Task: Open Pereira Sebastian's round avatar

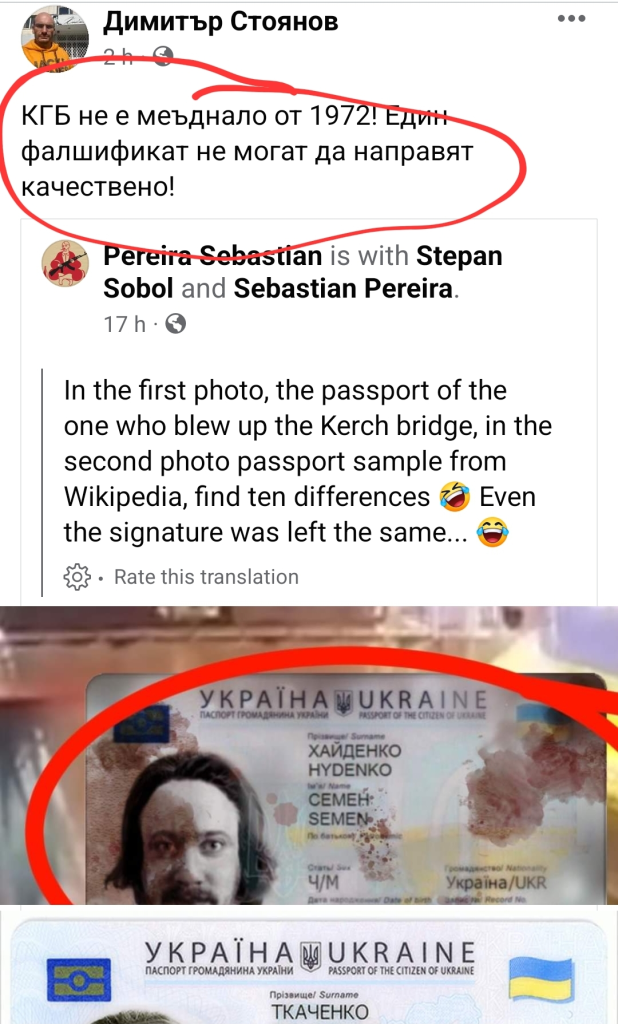Action: (x=65, y=264)
